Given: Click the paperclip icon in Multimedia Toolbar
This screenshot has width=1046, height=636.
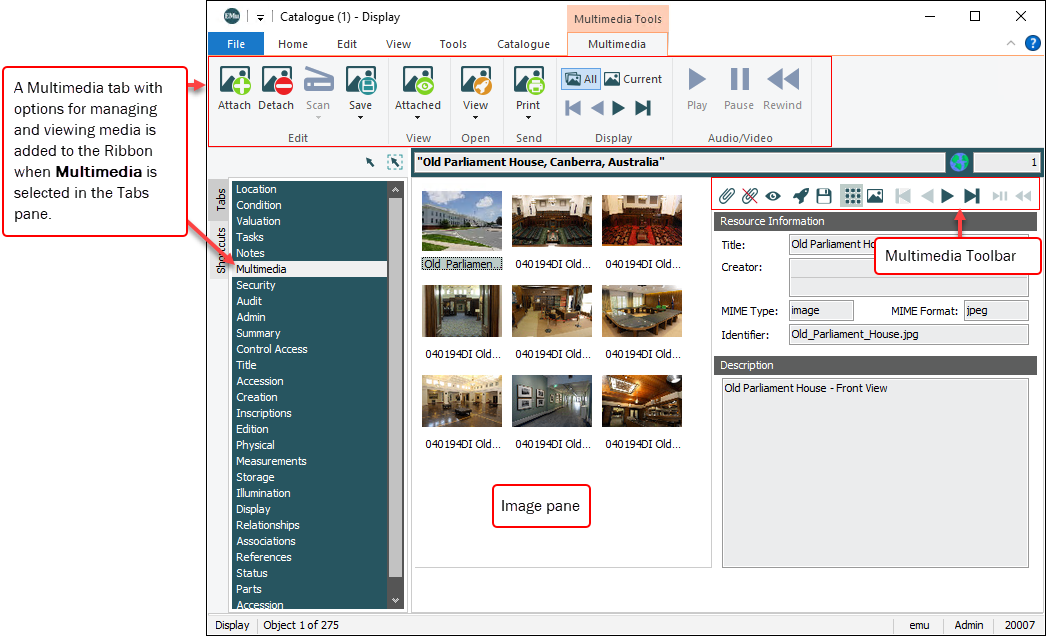Looking at the screenshot, I should 727,196.
